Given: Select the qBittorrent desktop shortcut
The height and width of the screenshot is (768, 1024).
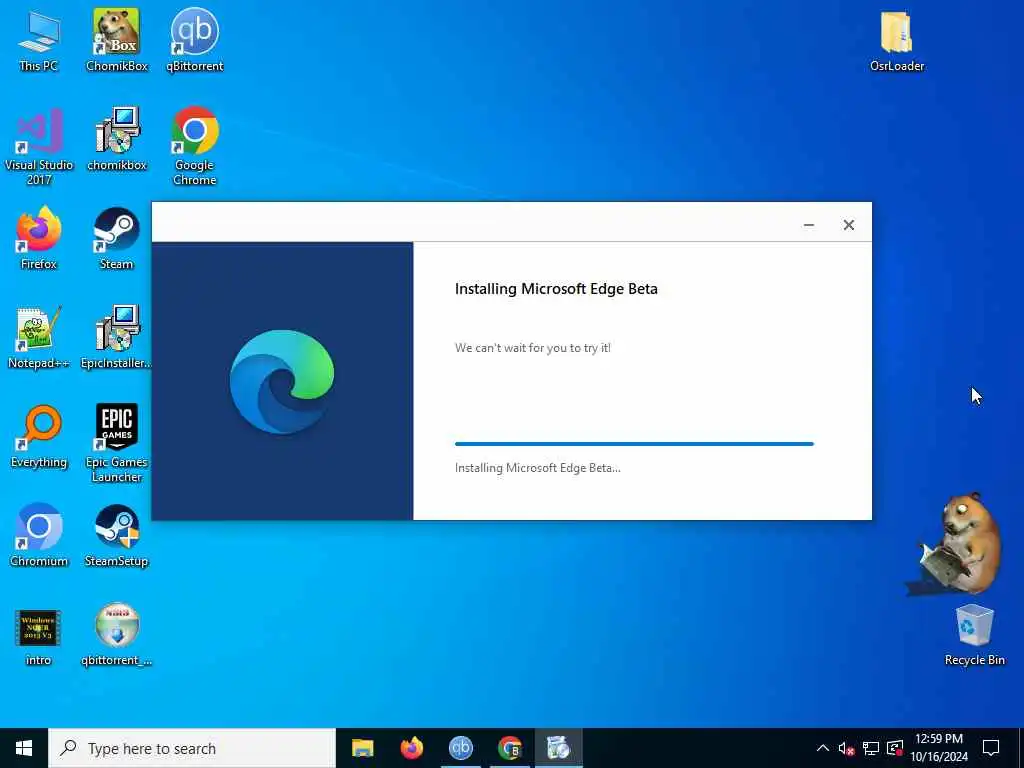Looking at the screenshot, I should pyautogui.click(x=195, y=40).
